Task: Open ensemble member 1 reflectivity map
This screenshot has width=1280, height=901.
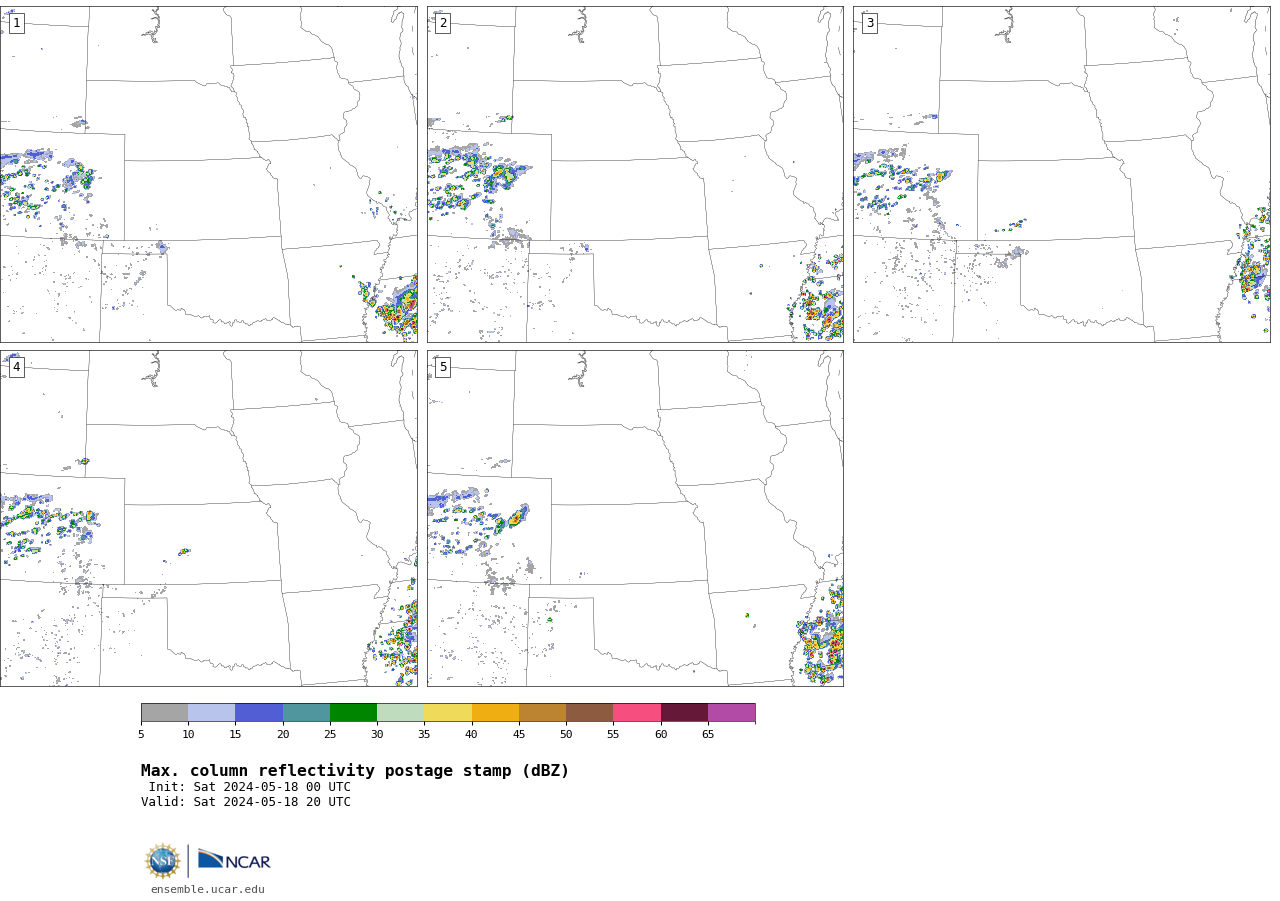Action: pyautogui.click(x=208, y=174)
